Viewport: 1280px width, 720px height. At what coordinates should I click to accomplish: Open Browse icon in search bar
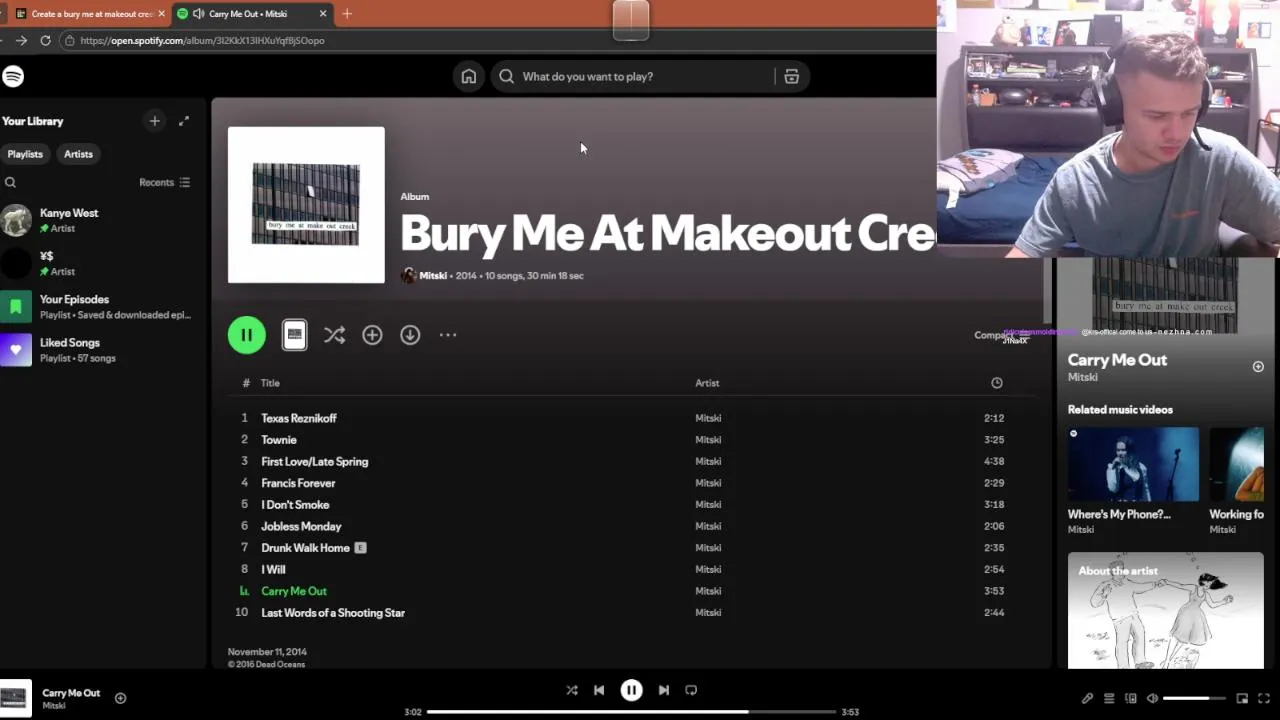click(x=791, y=76)
